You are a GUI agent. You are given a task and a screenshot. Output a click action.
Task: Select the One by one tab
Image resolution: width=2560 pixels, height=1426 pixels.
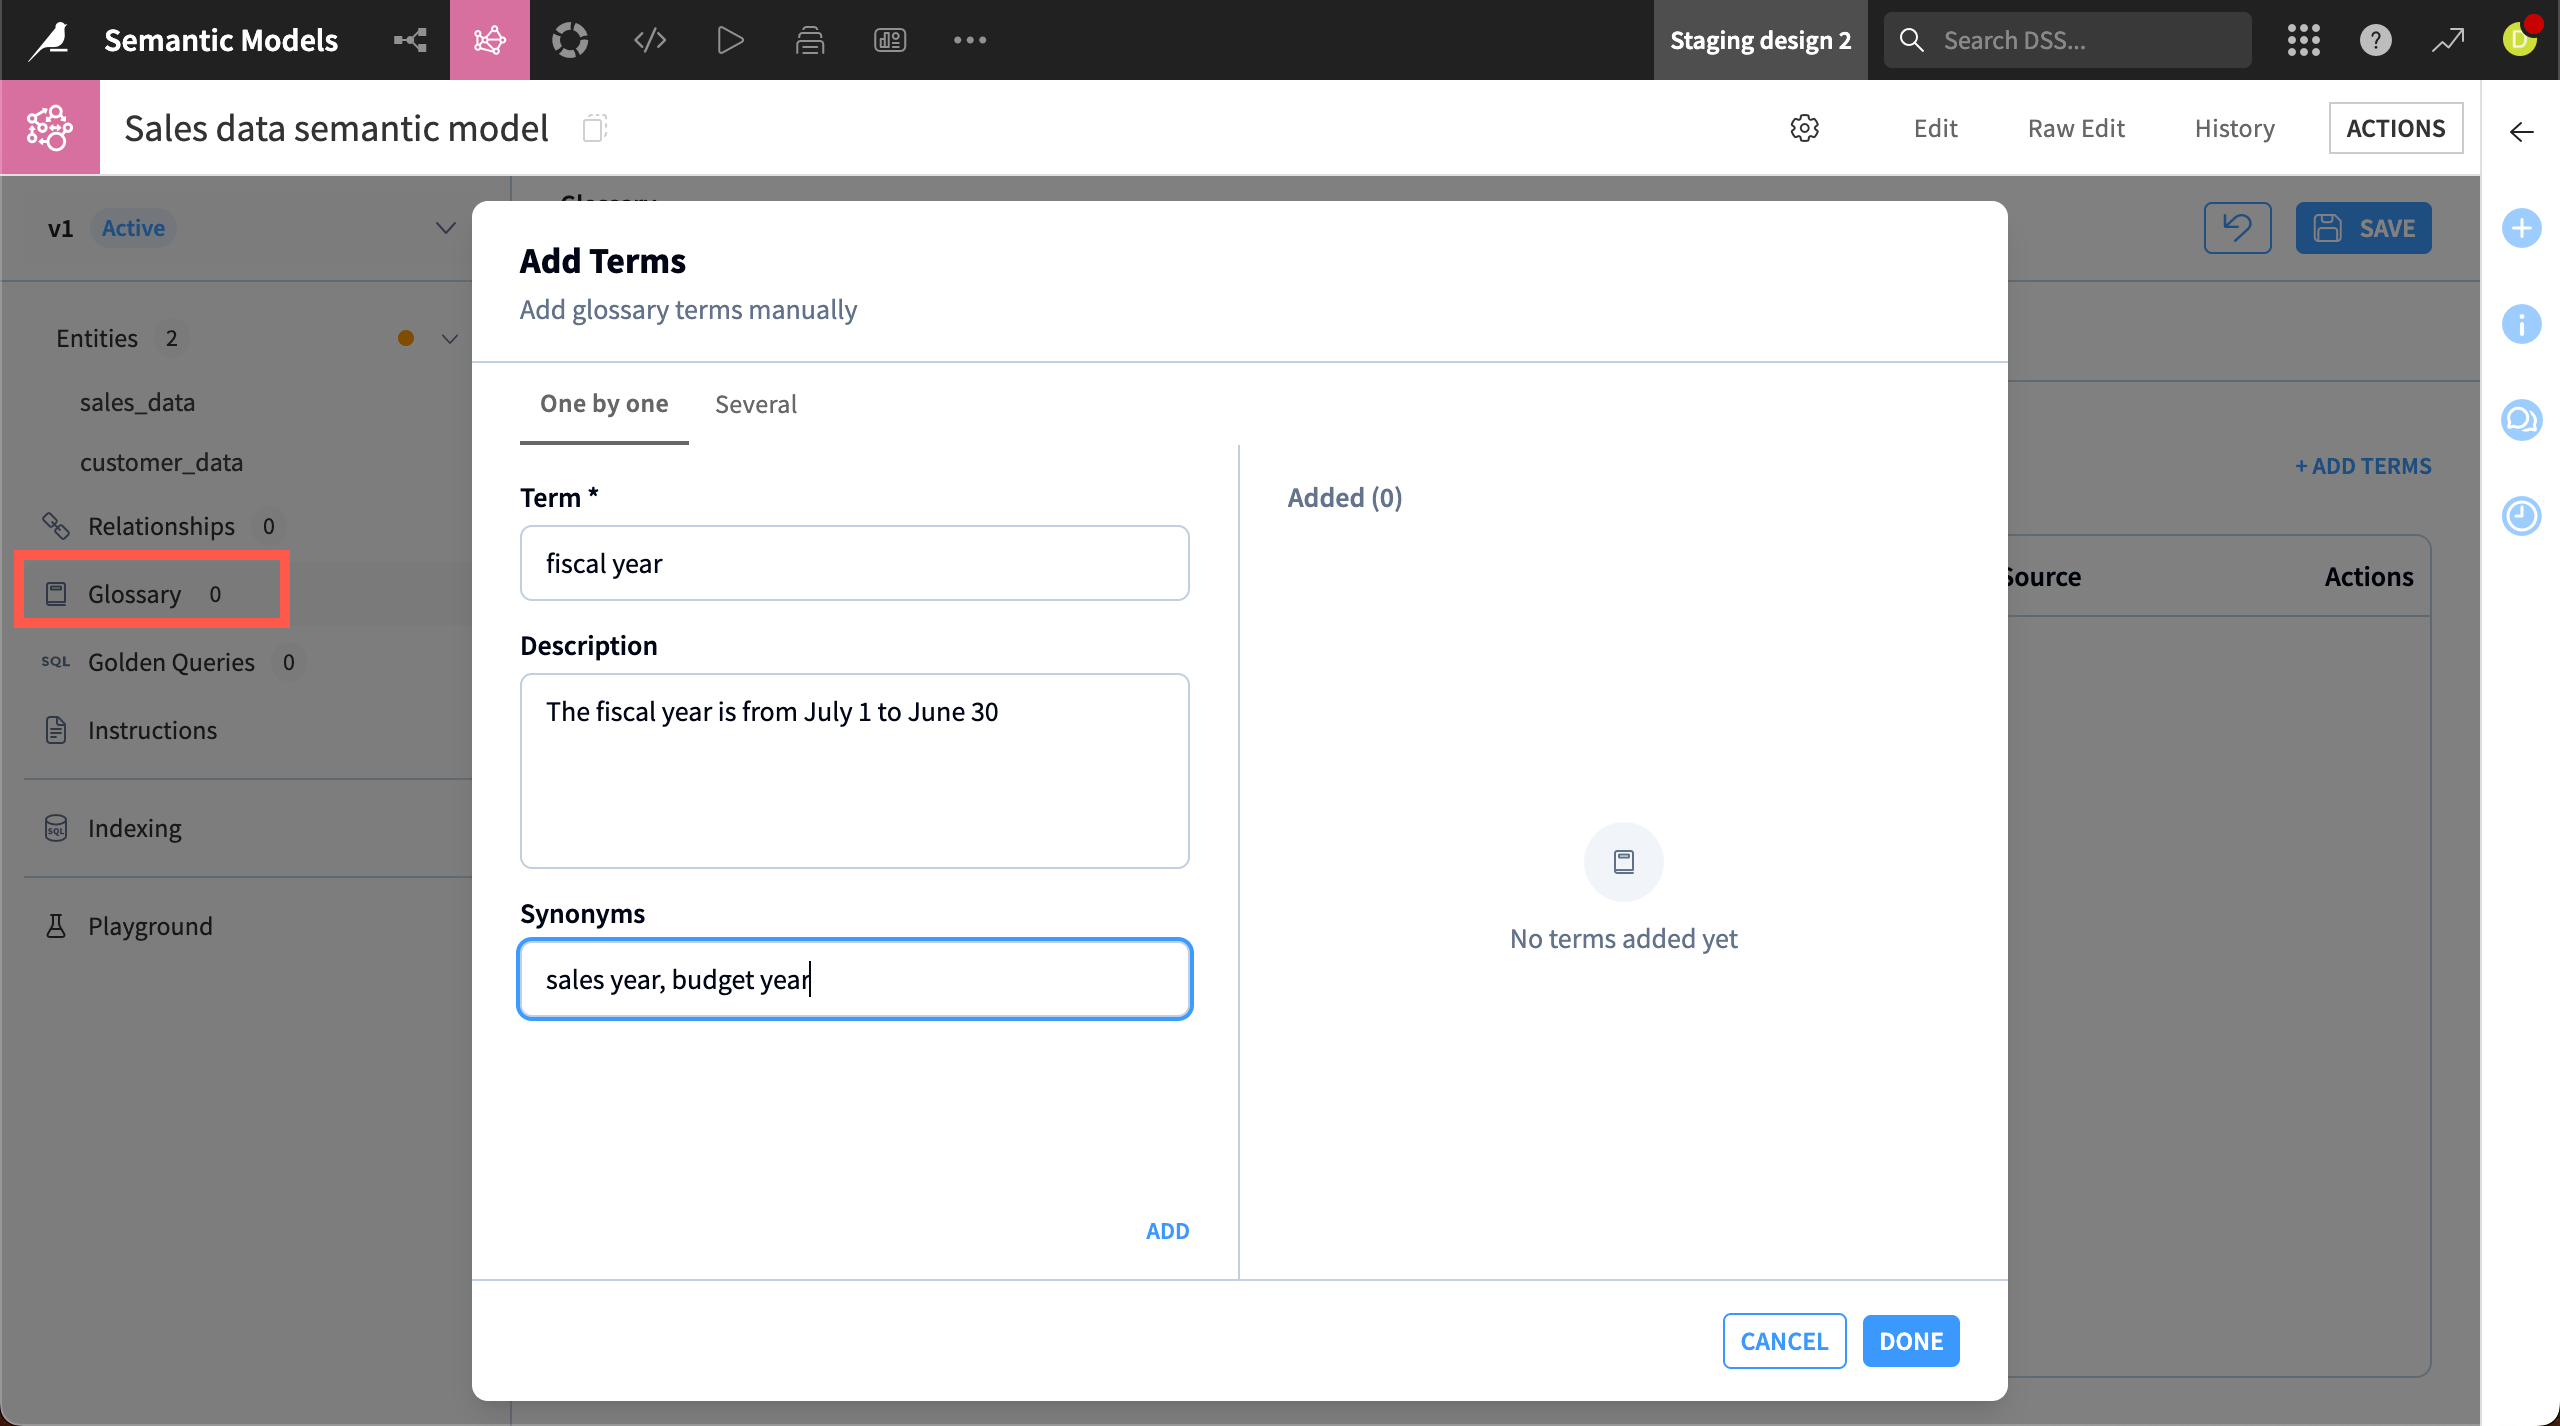pyautogui.click(x=604, y=404)
